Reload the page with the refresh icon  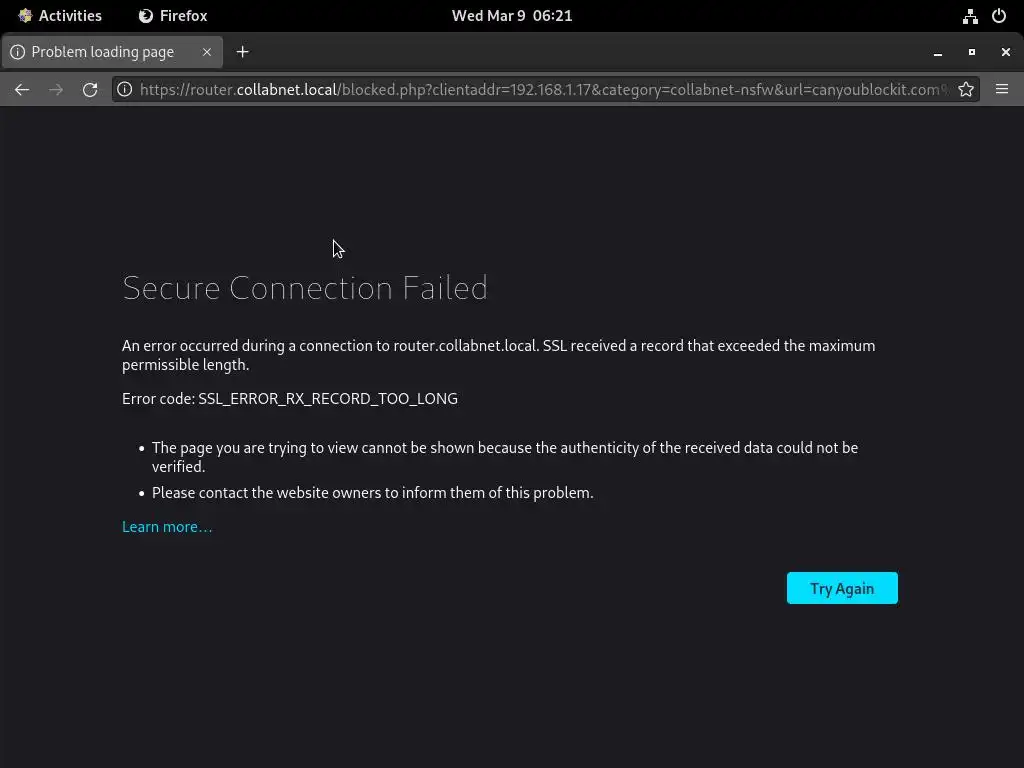point(90,89)
